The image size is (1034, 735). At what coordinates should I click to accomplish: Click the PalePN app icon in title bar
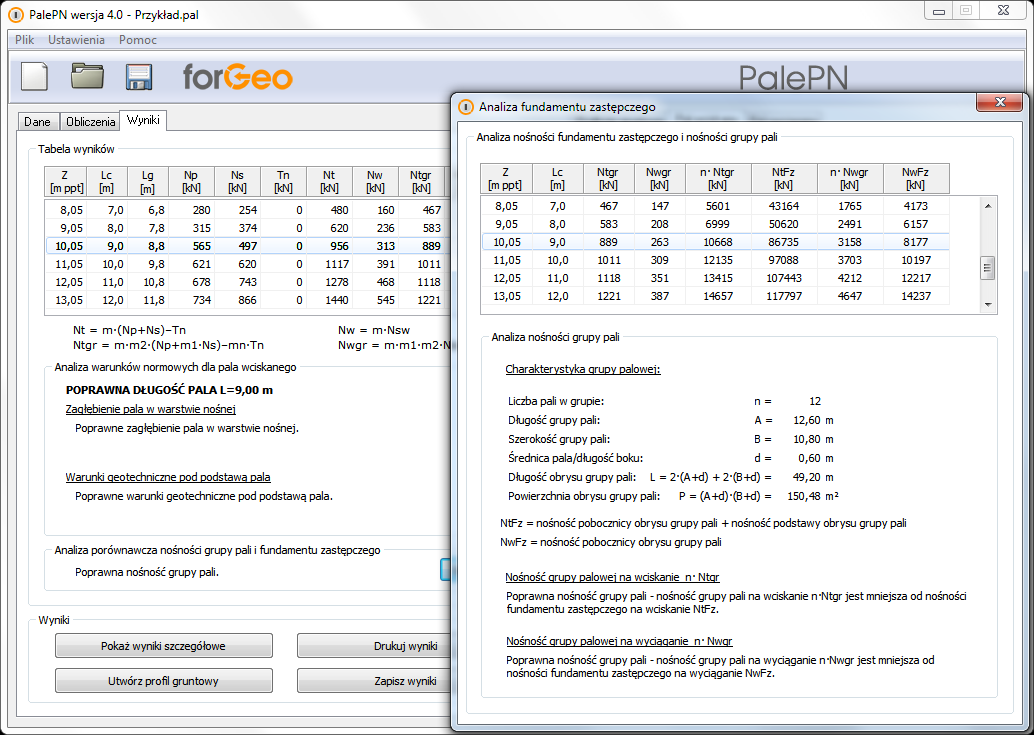[x=15, y=16]
